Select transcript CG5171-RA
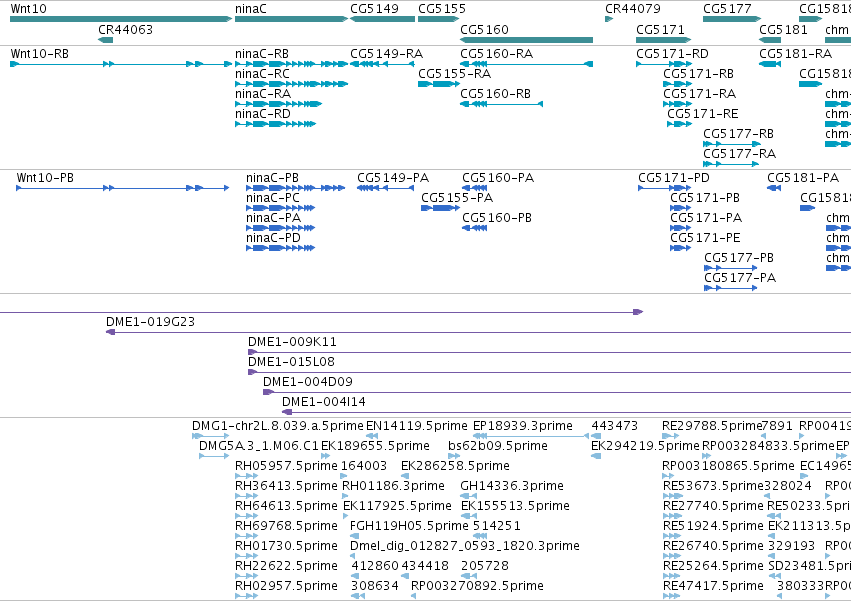The width and height of the screenshot is (851, 601). (x=677, y=104)
